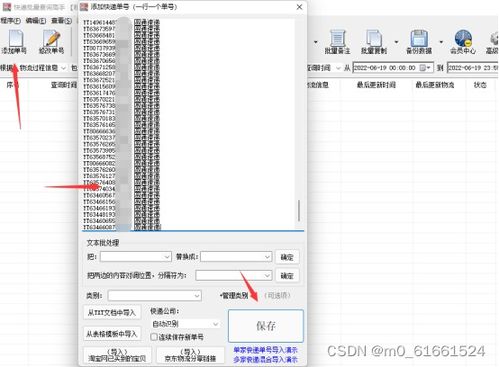Open the 单家快递单号导入演示 link
Image resolution: width=499 pixels, height=367 pixels.
tap(265, 350)
